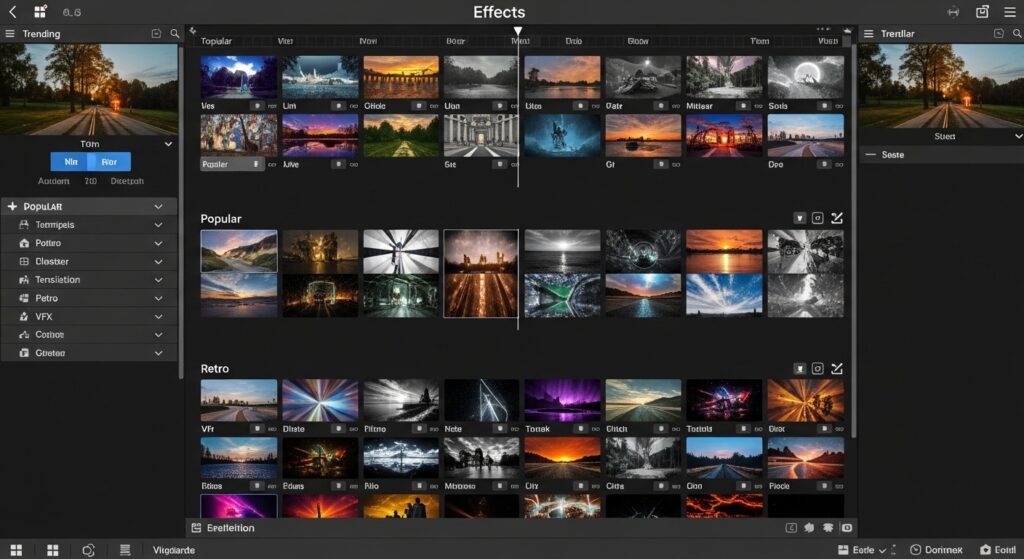Expand the VFX category in the sidebar
This screenshot has height=559, width=1024.
(x=158, y=316)
